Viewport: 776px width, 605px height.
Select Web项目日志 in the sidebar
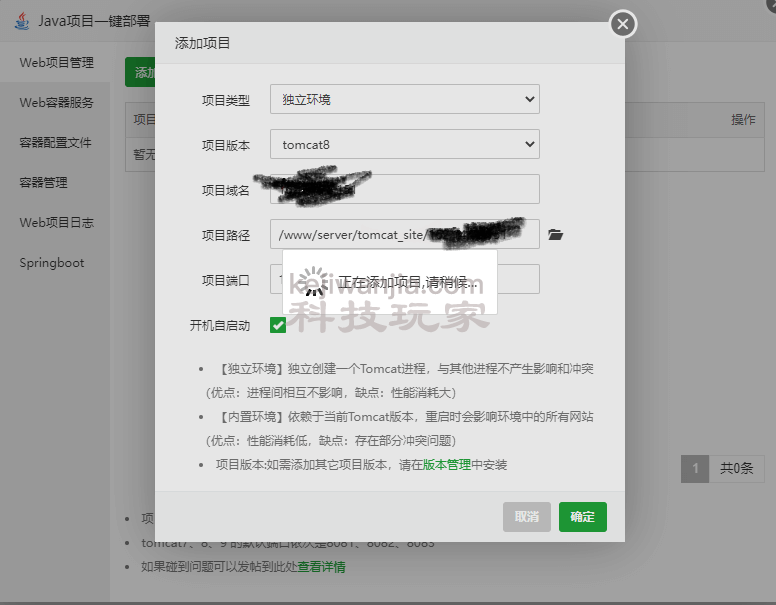[55, 223]
